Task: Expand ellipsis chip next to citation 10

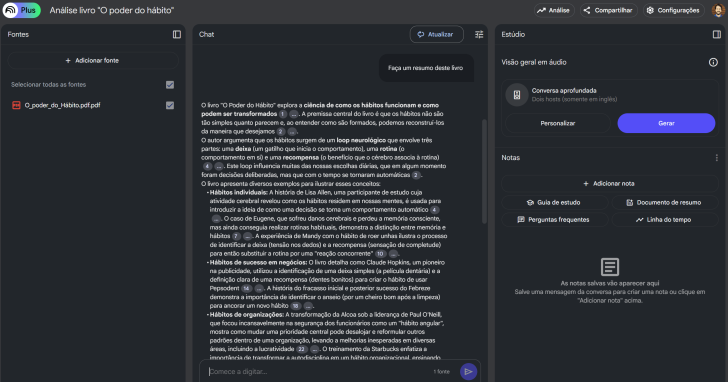Action: point(393,254)
